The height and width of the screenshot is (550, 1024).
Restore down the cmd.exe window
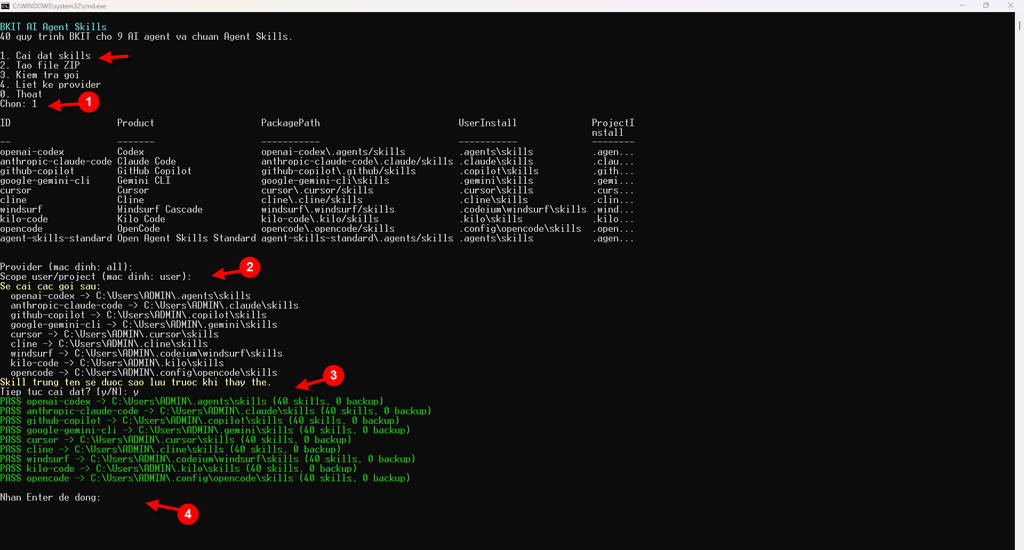tap(985, 5)
